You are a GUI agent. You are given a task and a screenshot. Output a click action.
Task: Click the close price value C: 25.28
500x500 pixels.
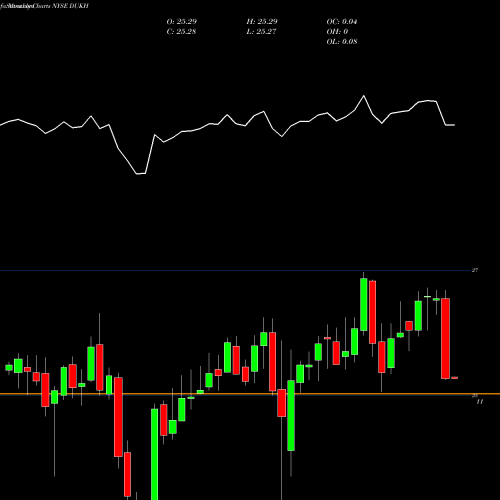pyautogui.click(x=181, y=32)
